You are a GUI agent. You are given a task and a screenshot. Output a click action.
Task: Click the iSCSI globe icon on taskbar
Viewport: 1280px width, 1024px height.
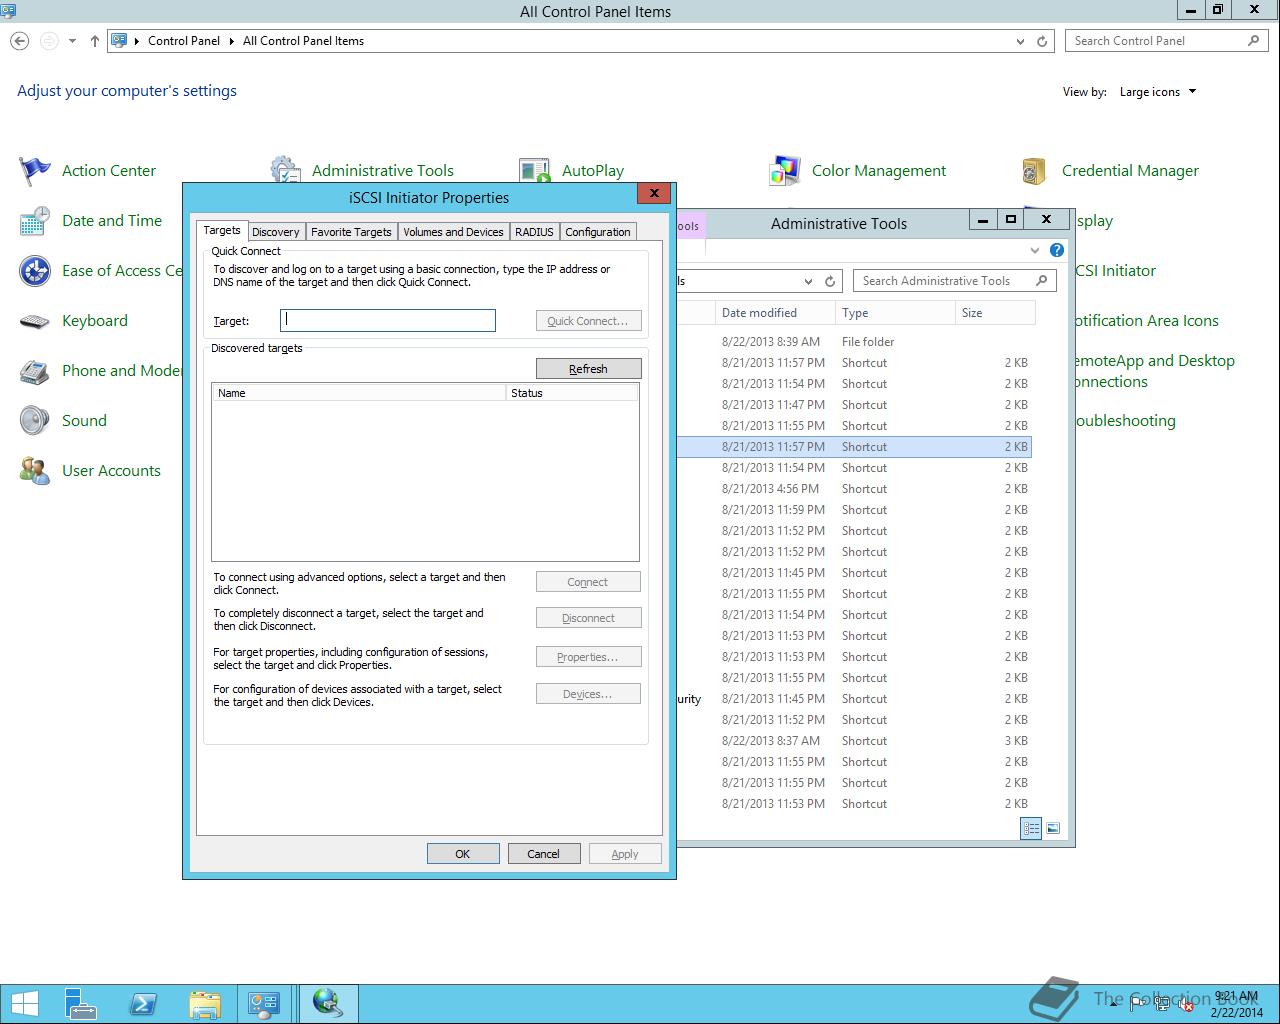pos(328,1003)
